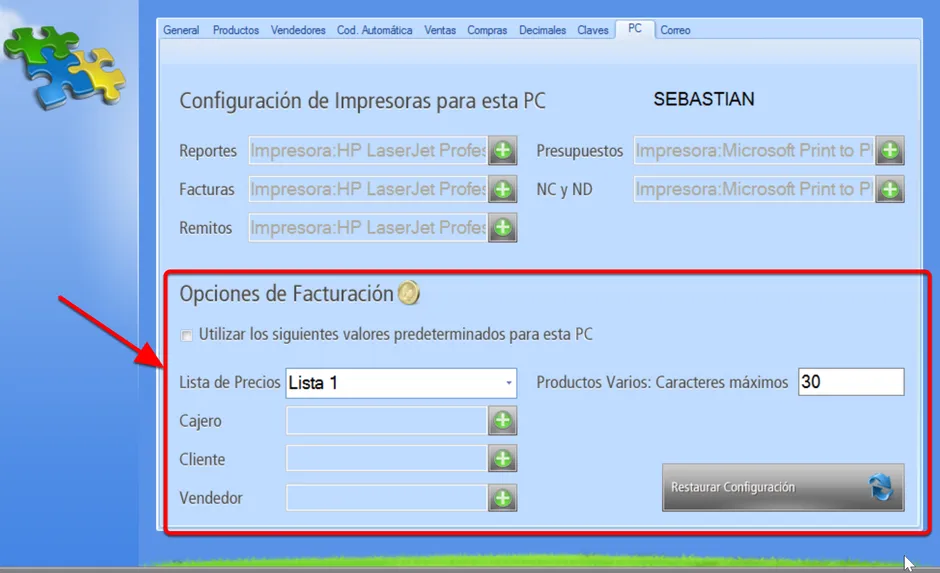This screenshot has height=573, width=940.
Task: Switch to the Productos tab
Action: point(236,30)
